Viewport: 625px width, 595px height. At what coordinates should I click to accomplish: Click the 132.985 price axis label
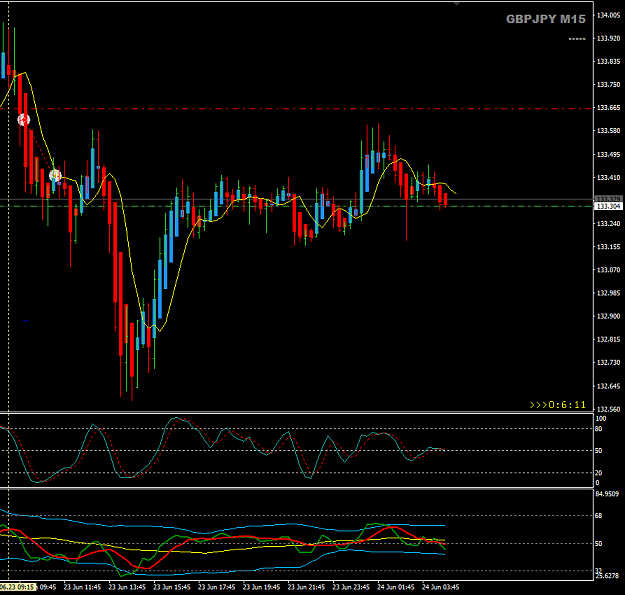608,293
